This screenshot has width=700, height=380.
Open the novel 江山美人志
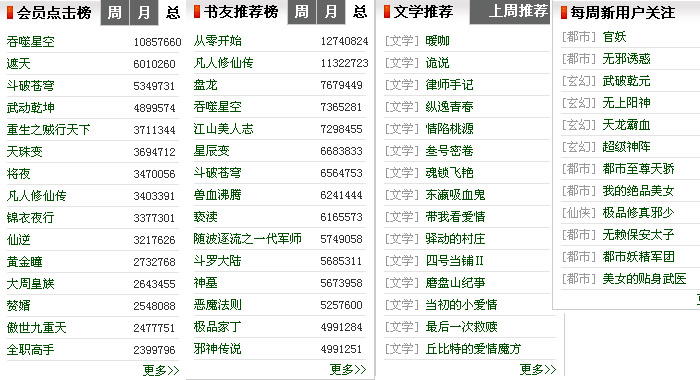224,129
